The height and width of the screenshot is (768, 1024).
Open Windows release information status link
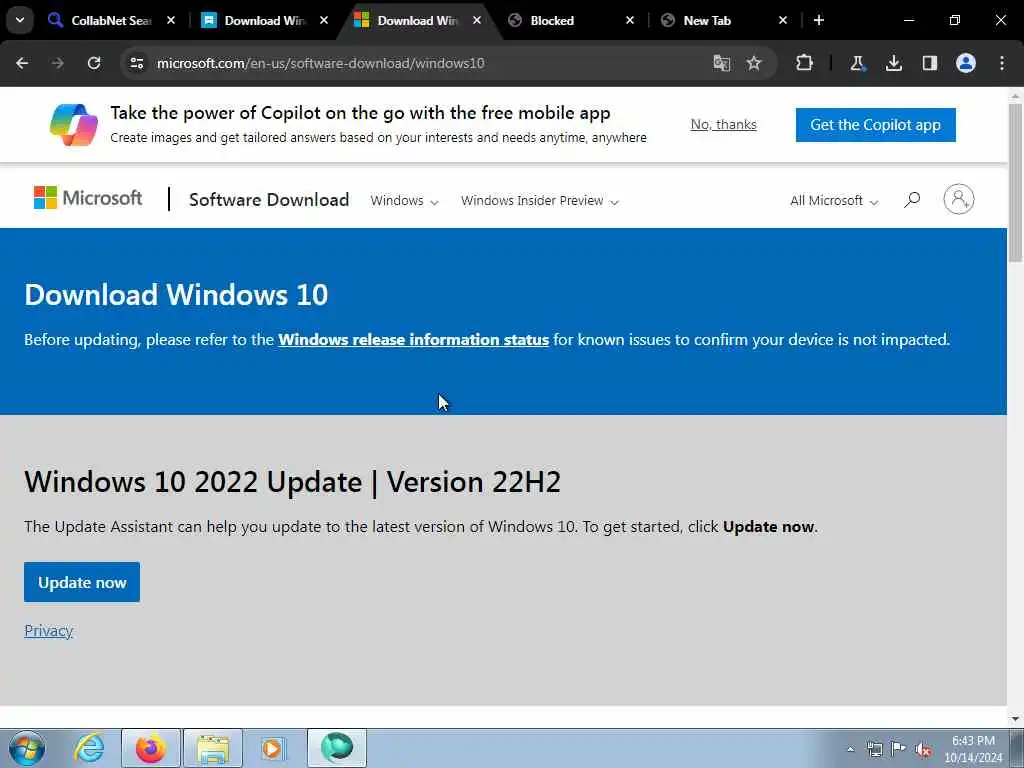point(413,340)
